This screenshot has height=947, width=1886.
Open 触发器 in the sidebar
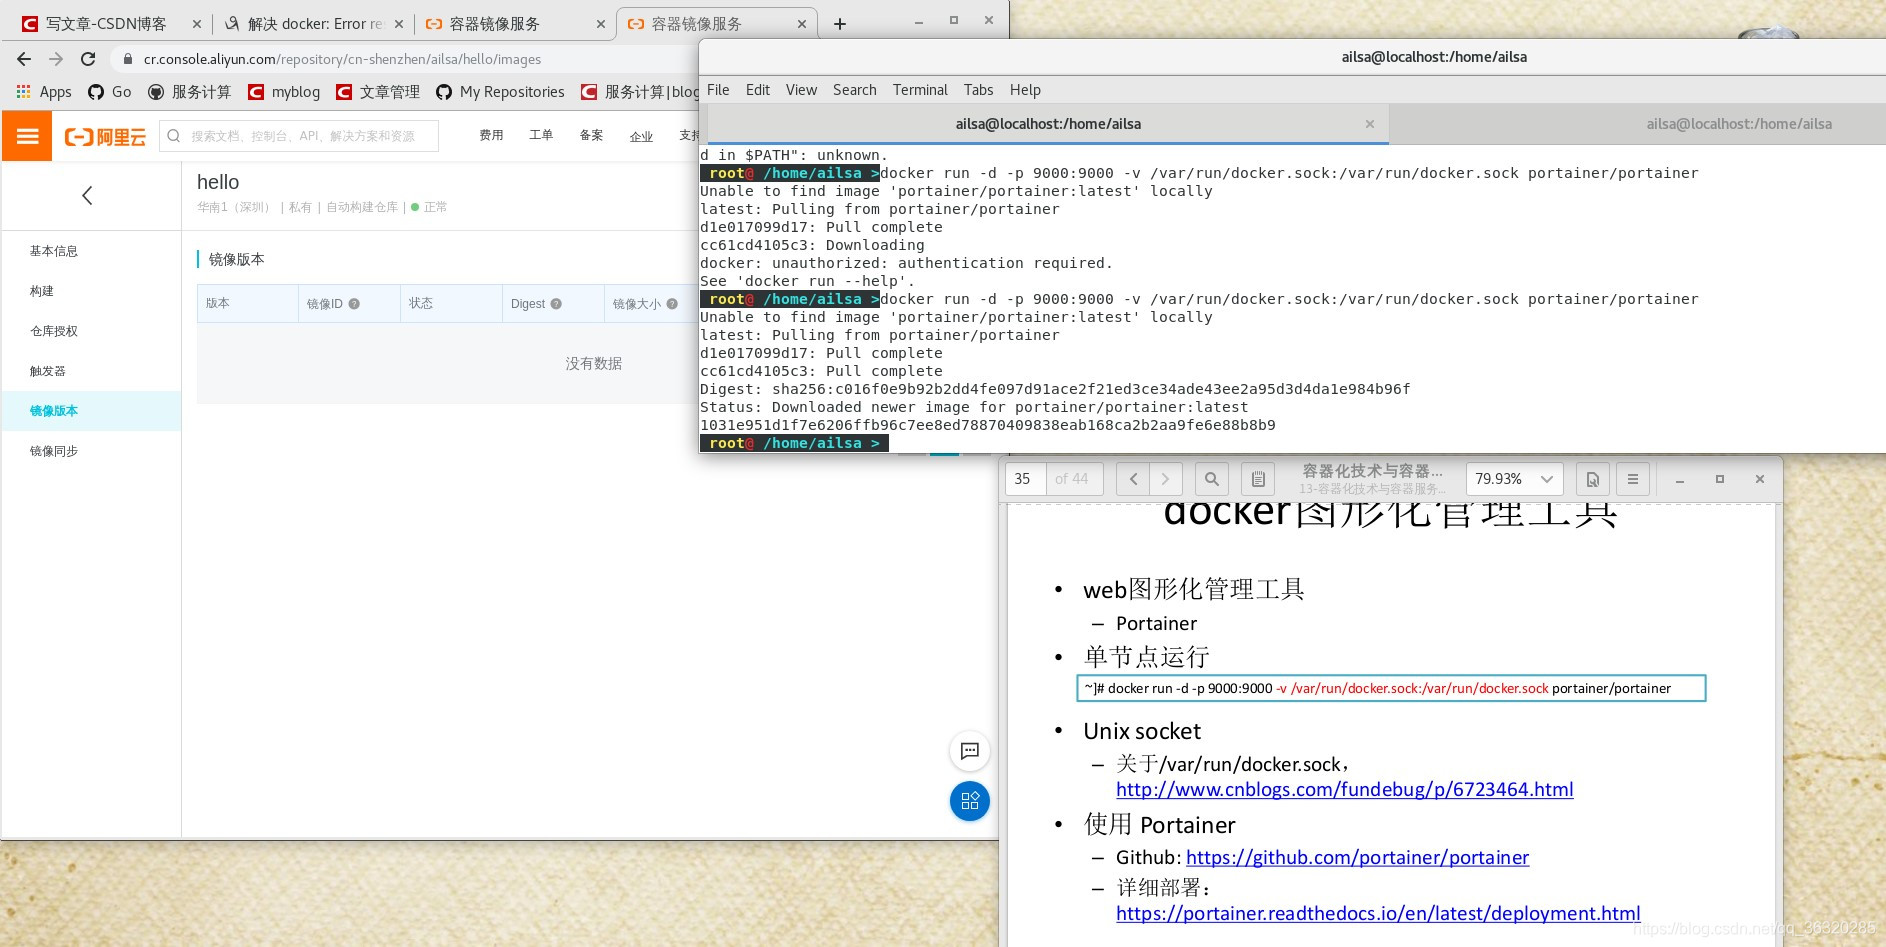point(48,371)
